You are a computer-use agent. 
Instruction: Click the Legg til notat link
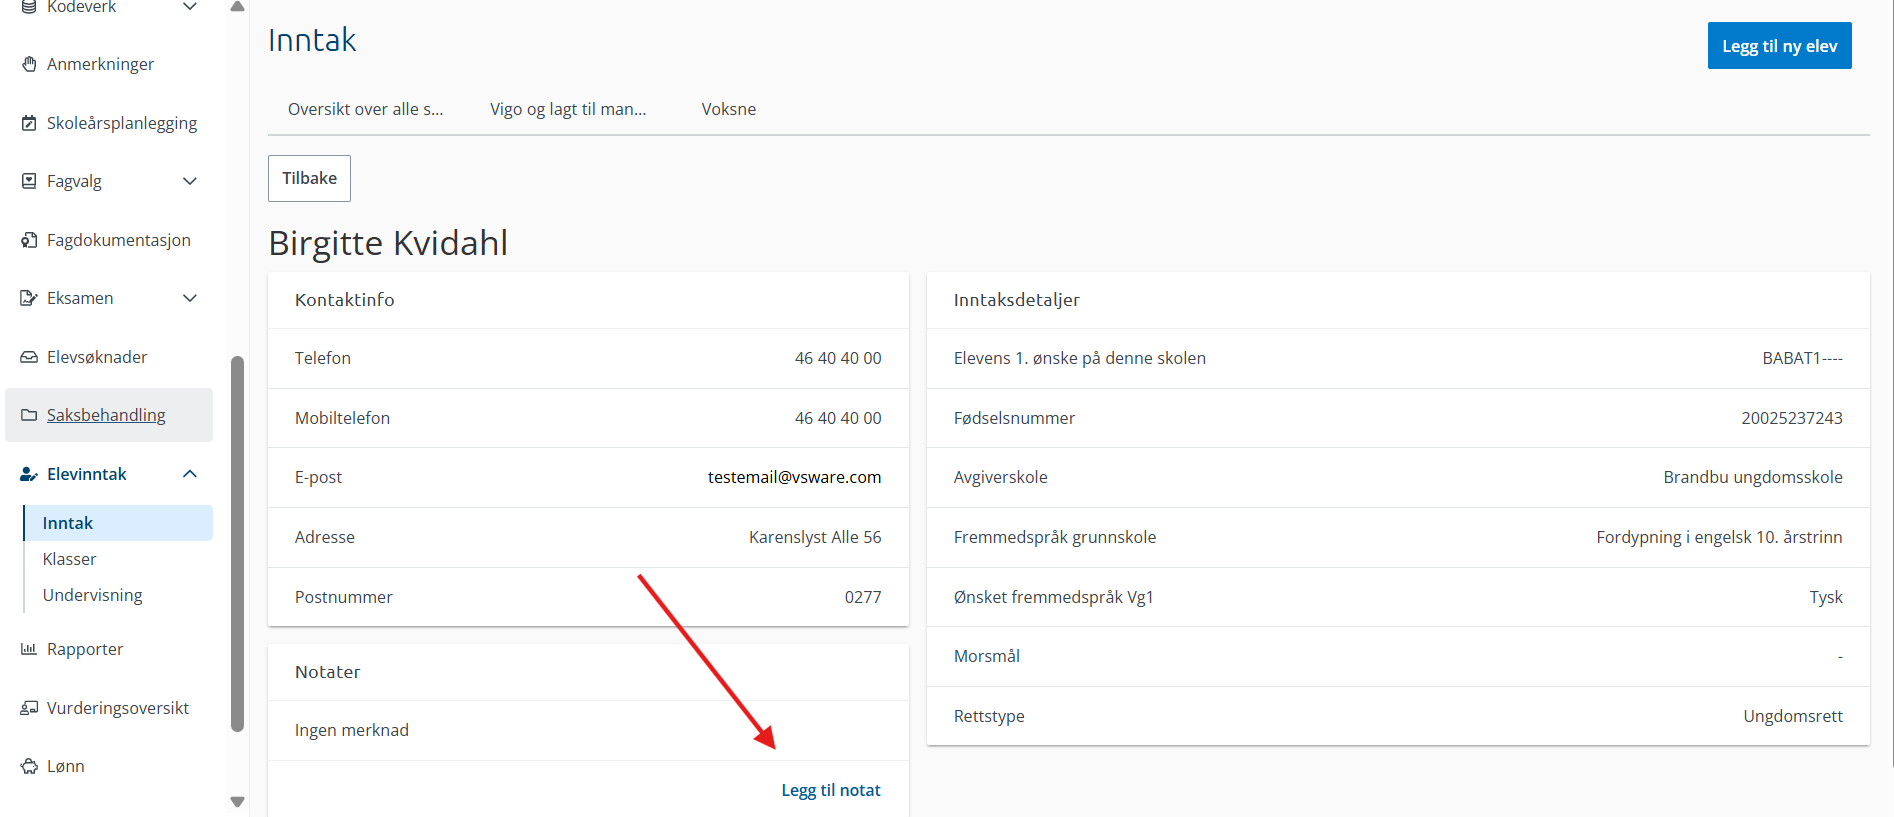click(831, 790)
